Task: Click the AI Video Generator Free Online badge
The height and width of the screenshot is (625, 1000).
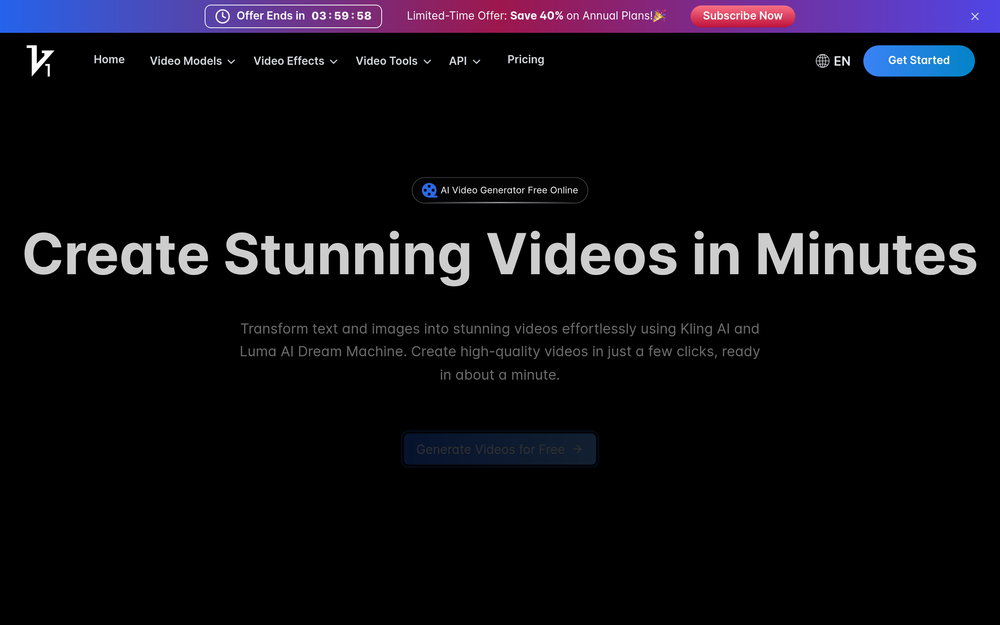Action: [499, 190]
